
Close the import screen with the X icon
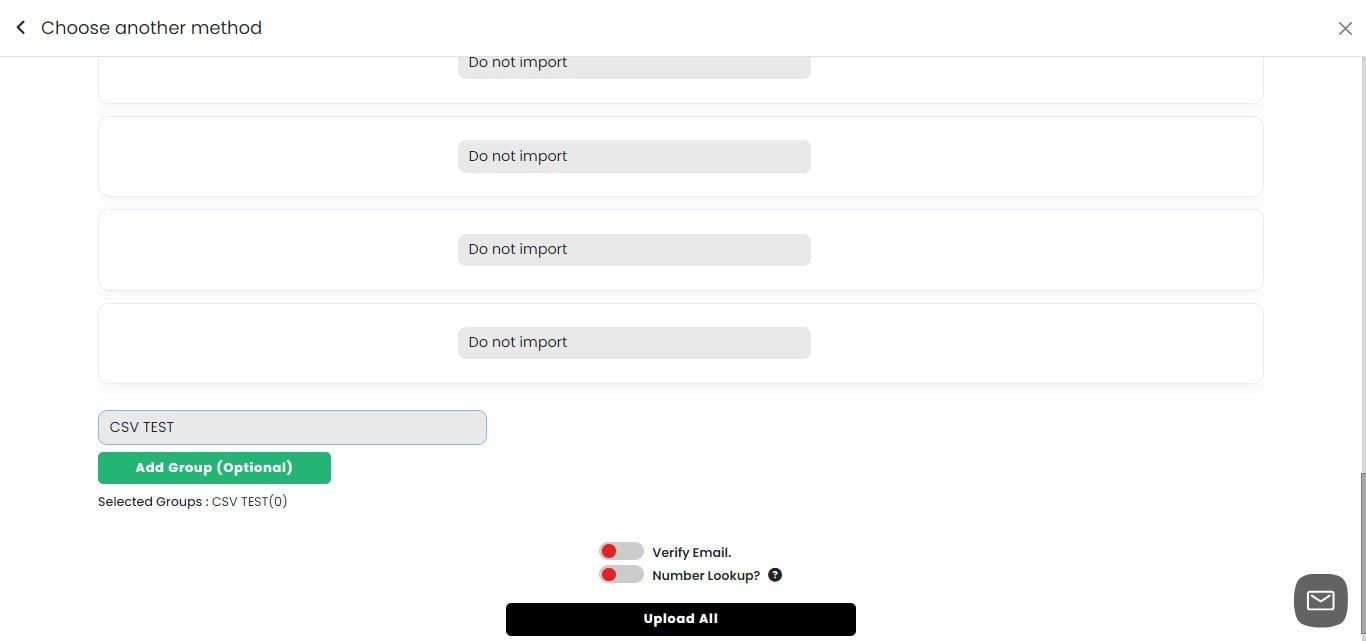pyautogui.click(x=1345, y=28)
